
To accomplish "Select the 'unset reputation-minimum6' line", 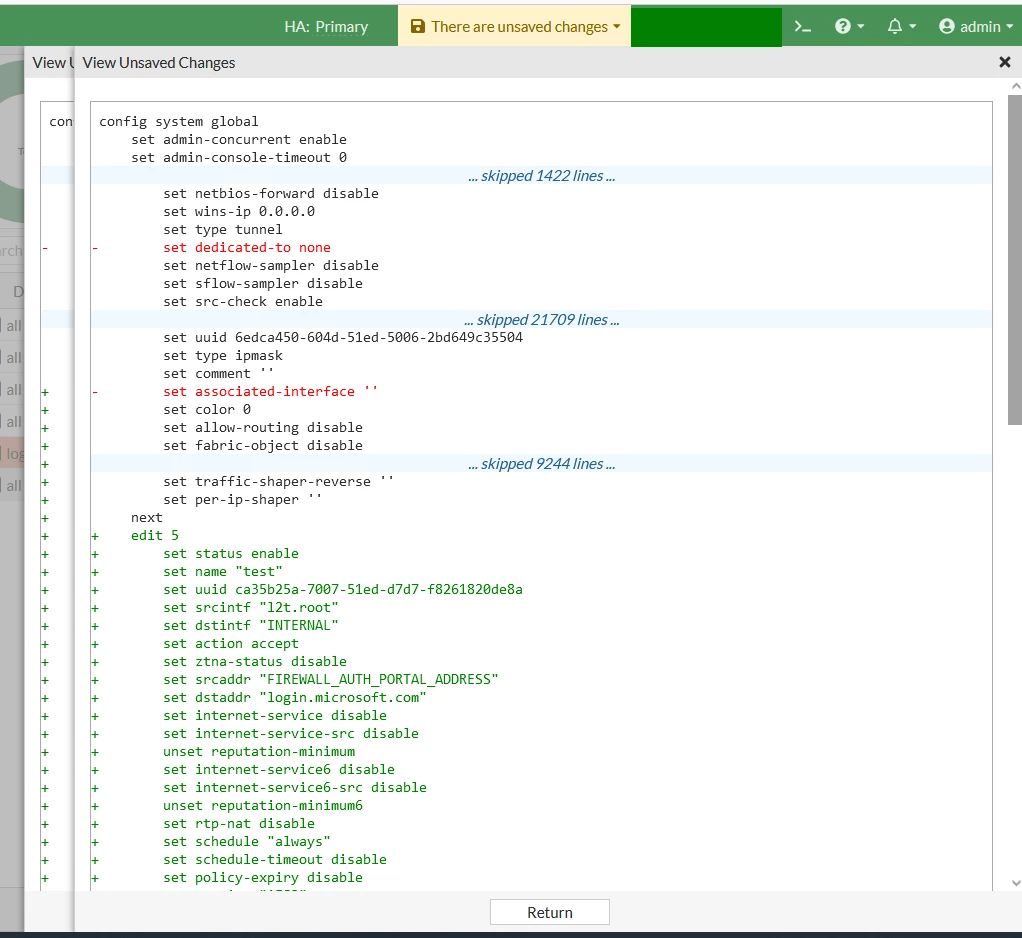I will [x=263, y=805].
